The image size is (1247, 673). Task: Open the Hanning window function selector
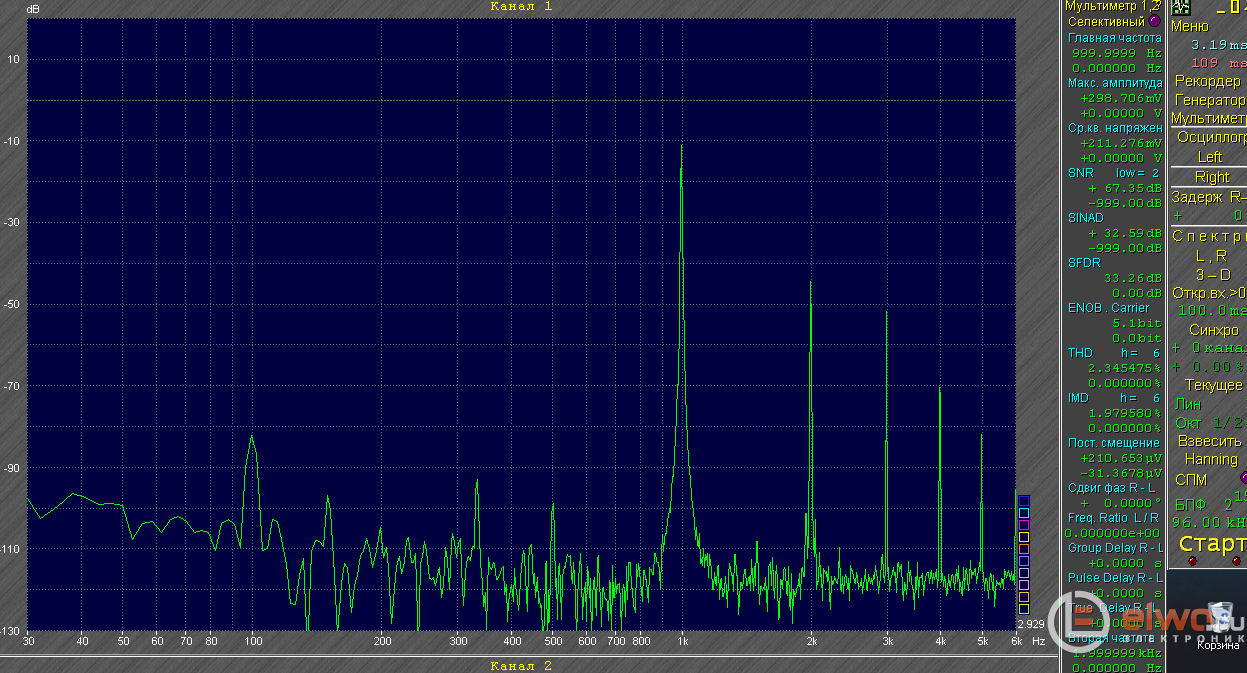click(x=1210, y=459)
